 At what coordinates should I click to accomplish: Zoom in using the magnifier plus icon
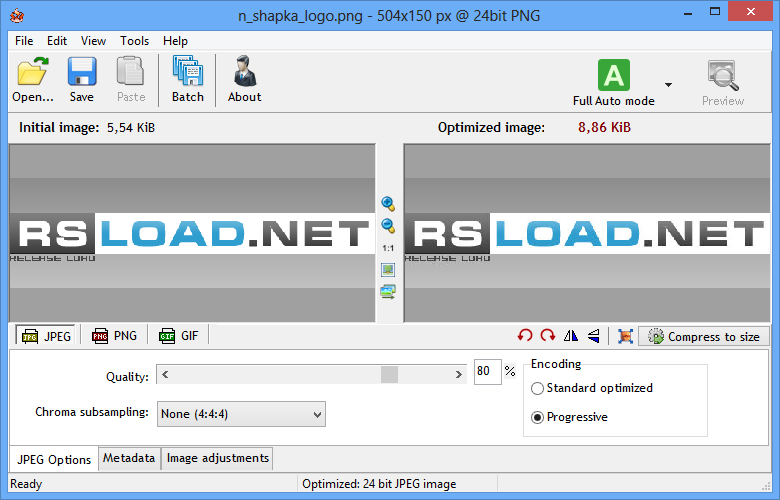point(388,204)
